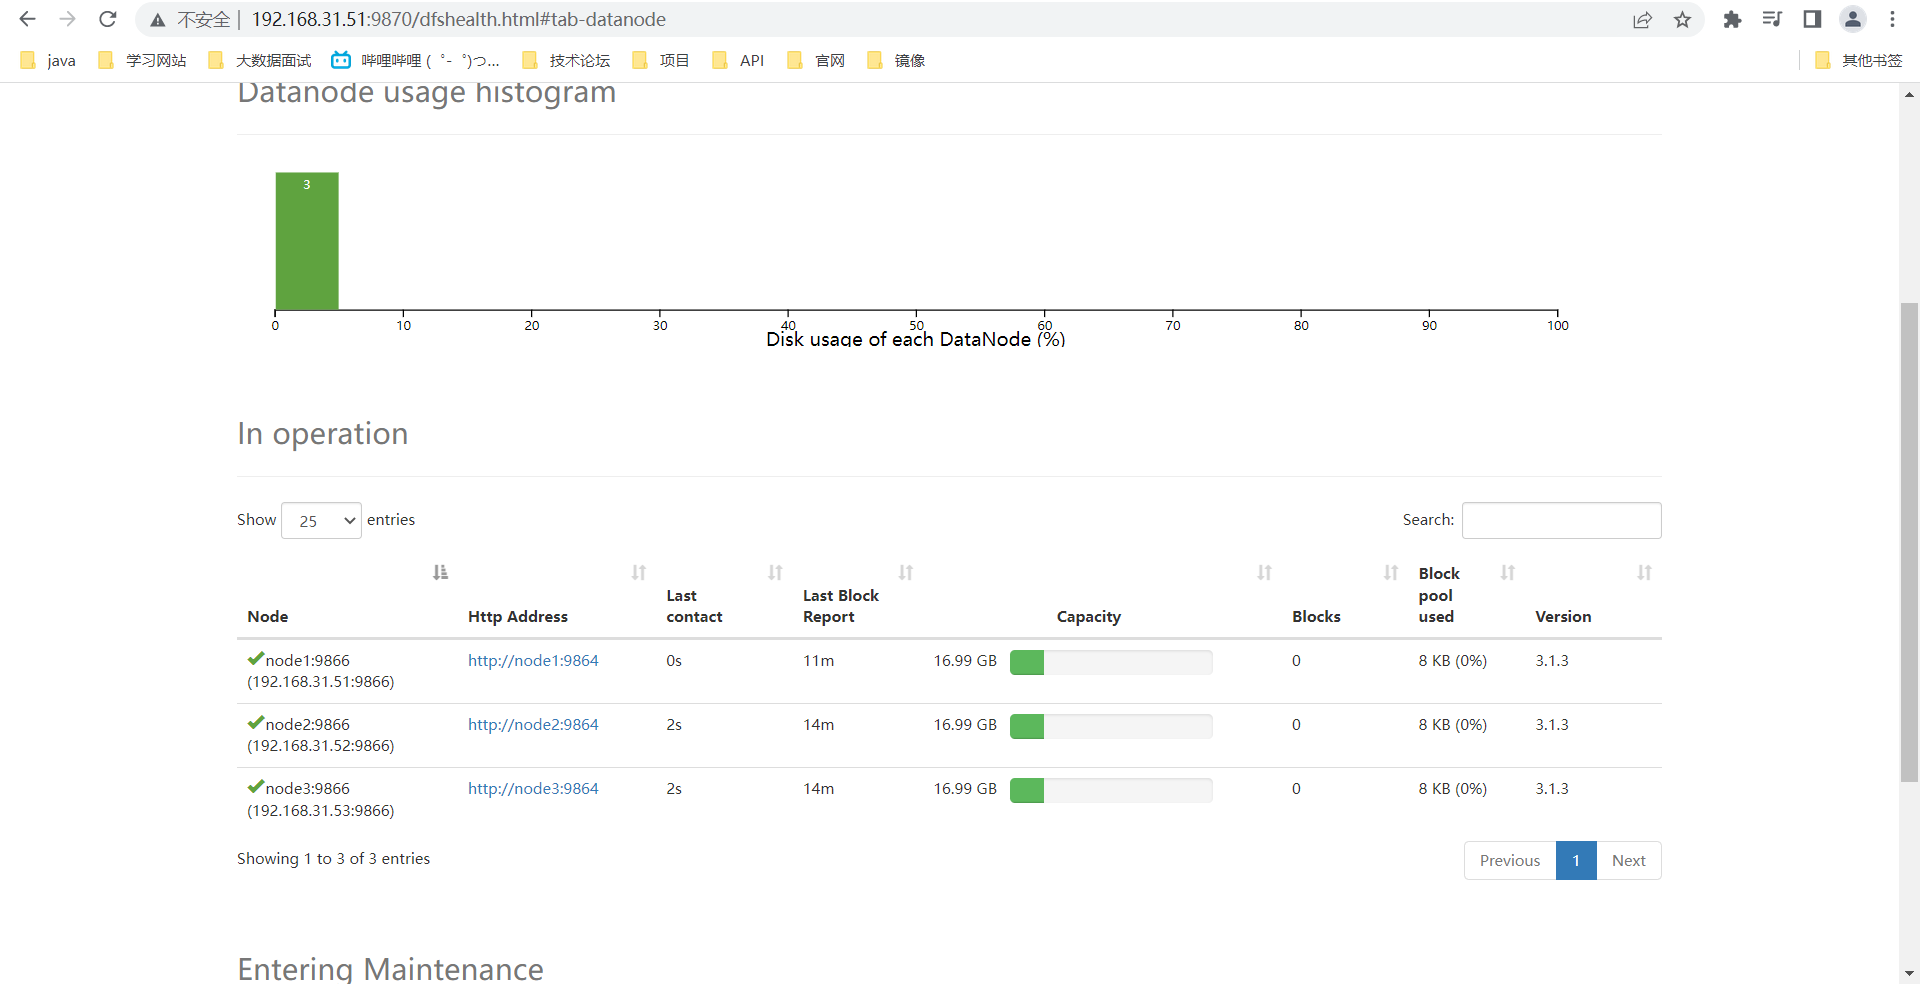Open the user profile avatar
This screenshot has width=1920, height=984.
coord(1853,19)
